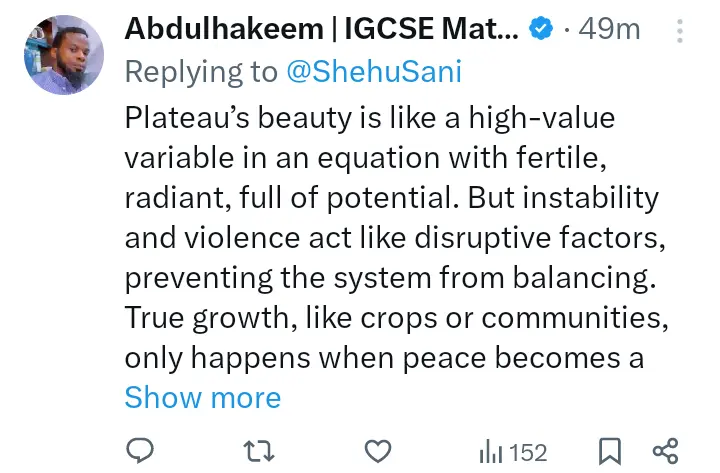Click the line "only happens when peace becomes a"
The height and width of the screenshot is (473, 720).
point(384,358)
